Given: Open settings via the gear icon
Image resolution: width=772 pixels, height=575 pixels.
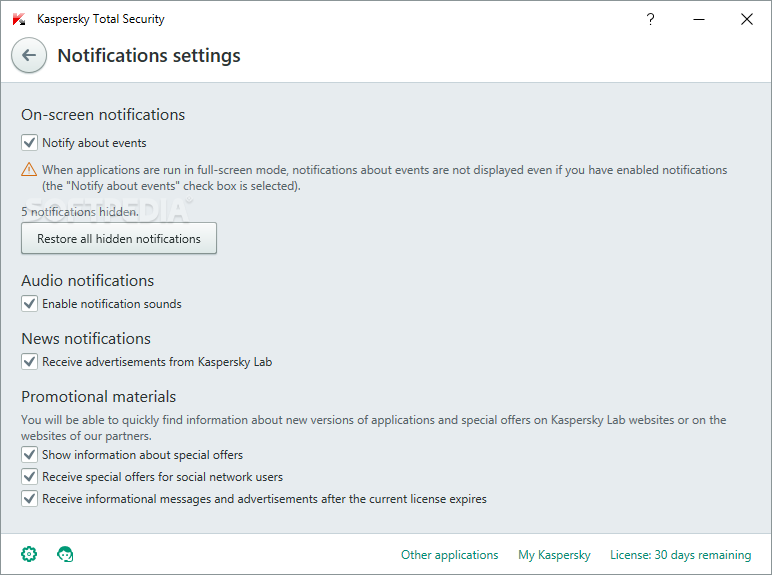Looking at the screenshot, I should click(29, 554).
